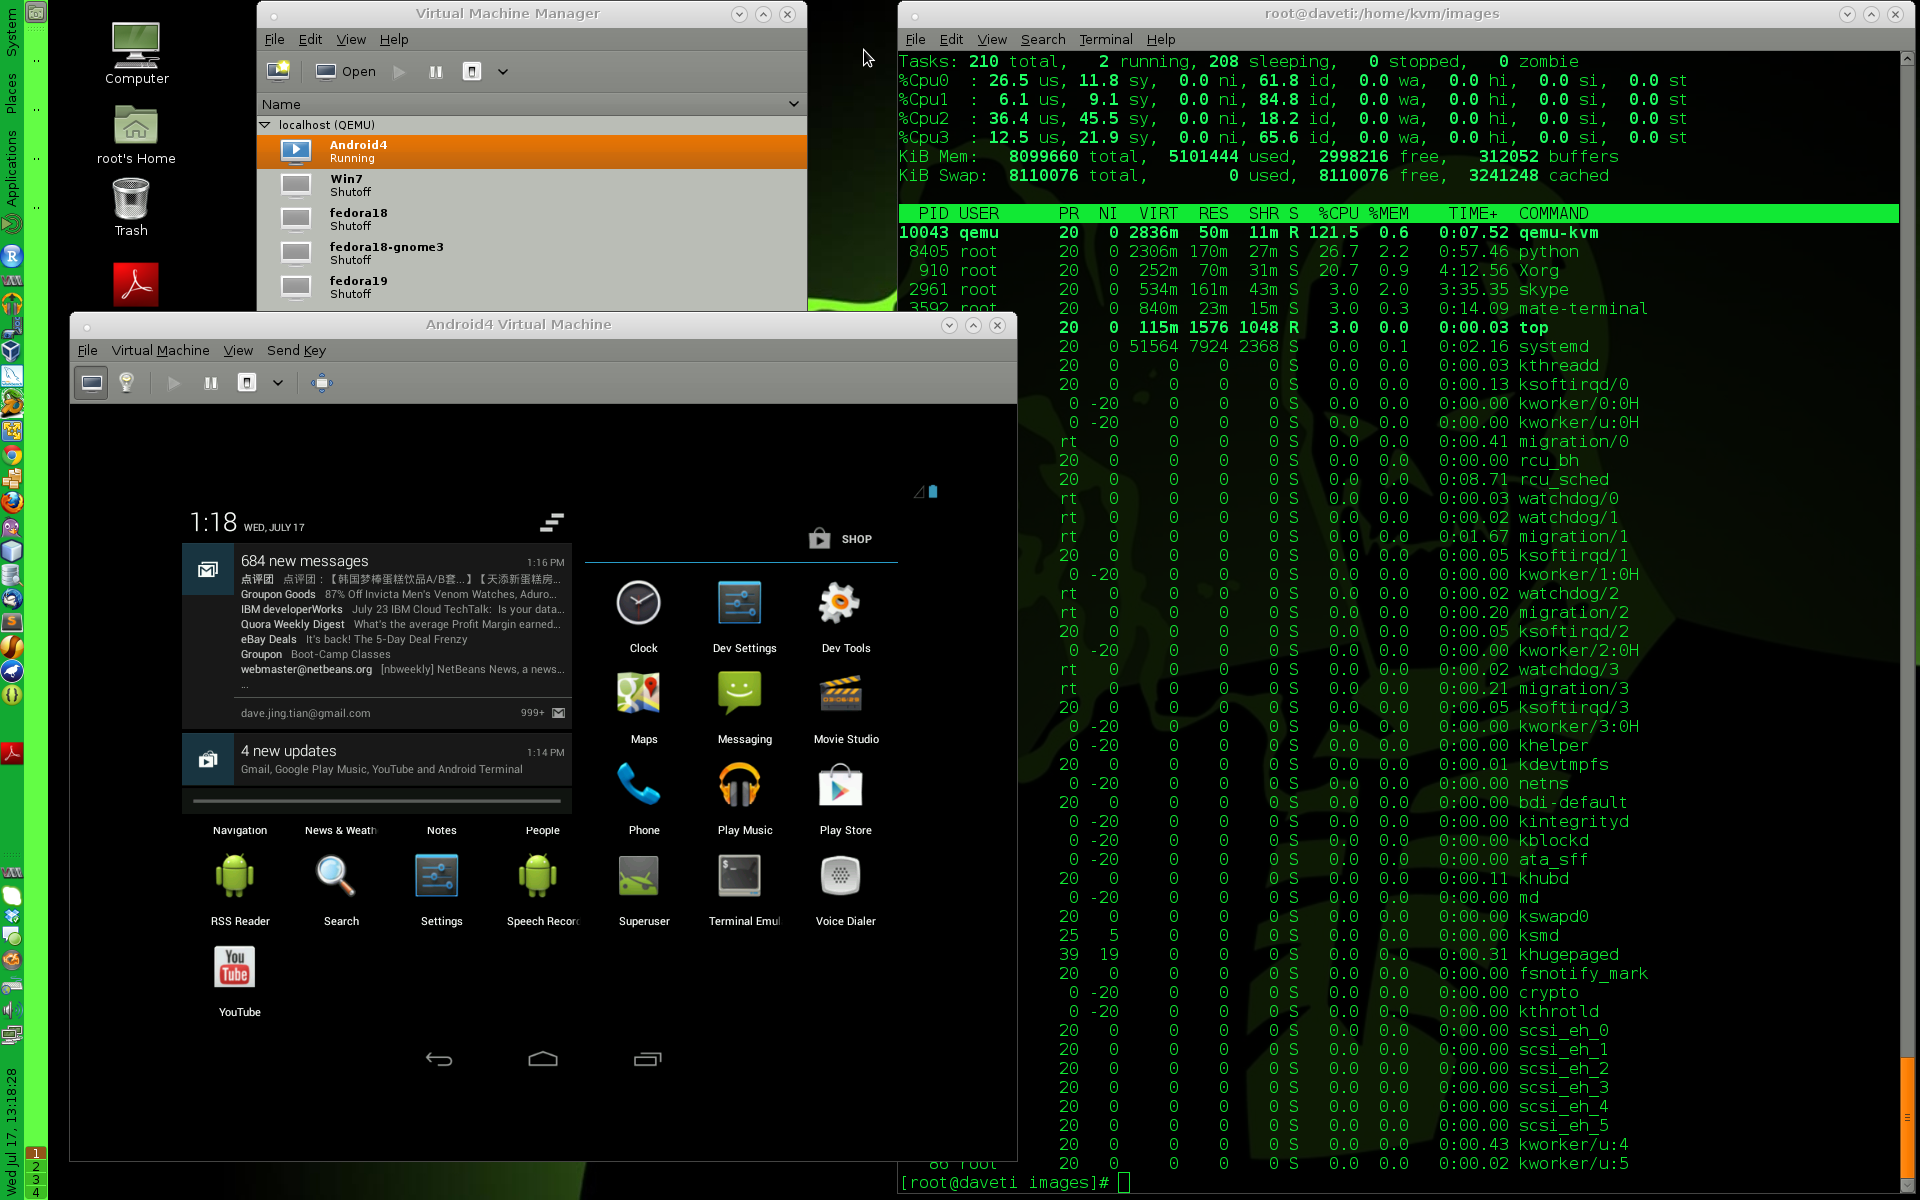The height and width of the screenshot is (1200, 1920).
Task: Tap Android back navigation button
Action: point(439,1059)
